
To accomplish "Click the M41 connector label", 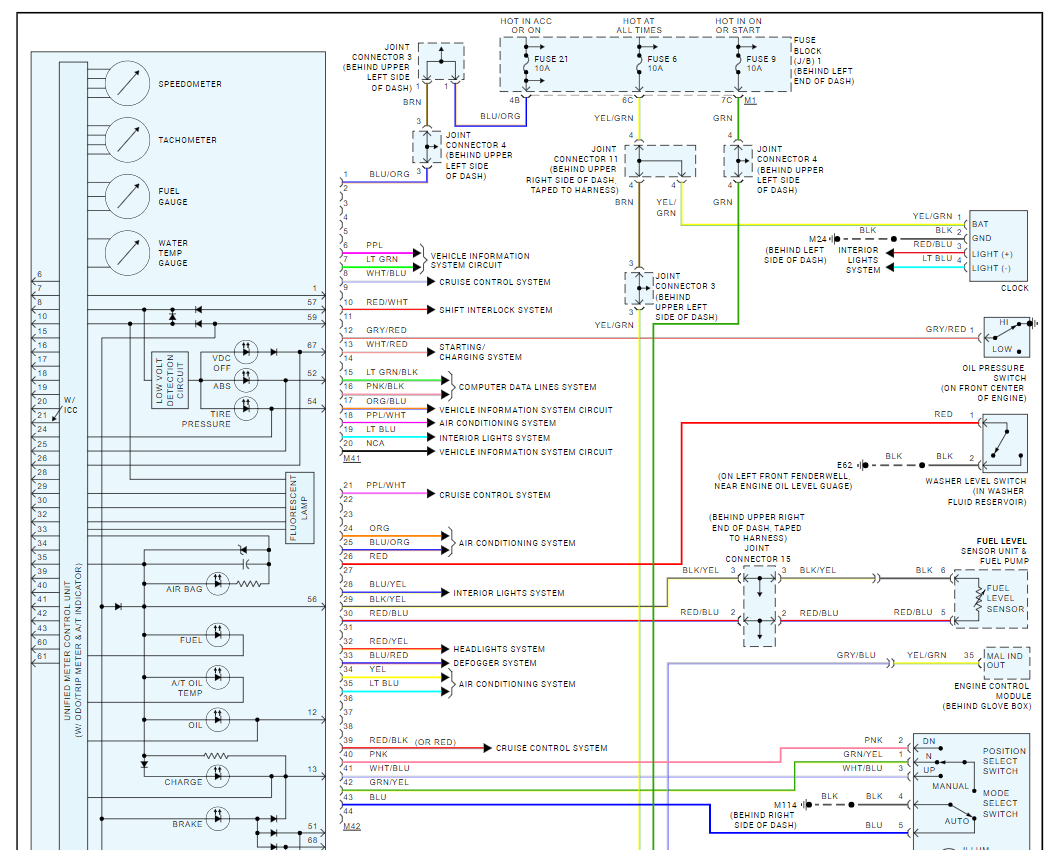I will coord(352,458).
